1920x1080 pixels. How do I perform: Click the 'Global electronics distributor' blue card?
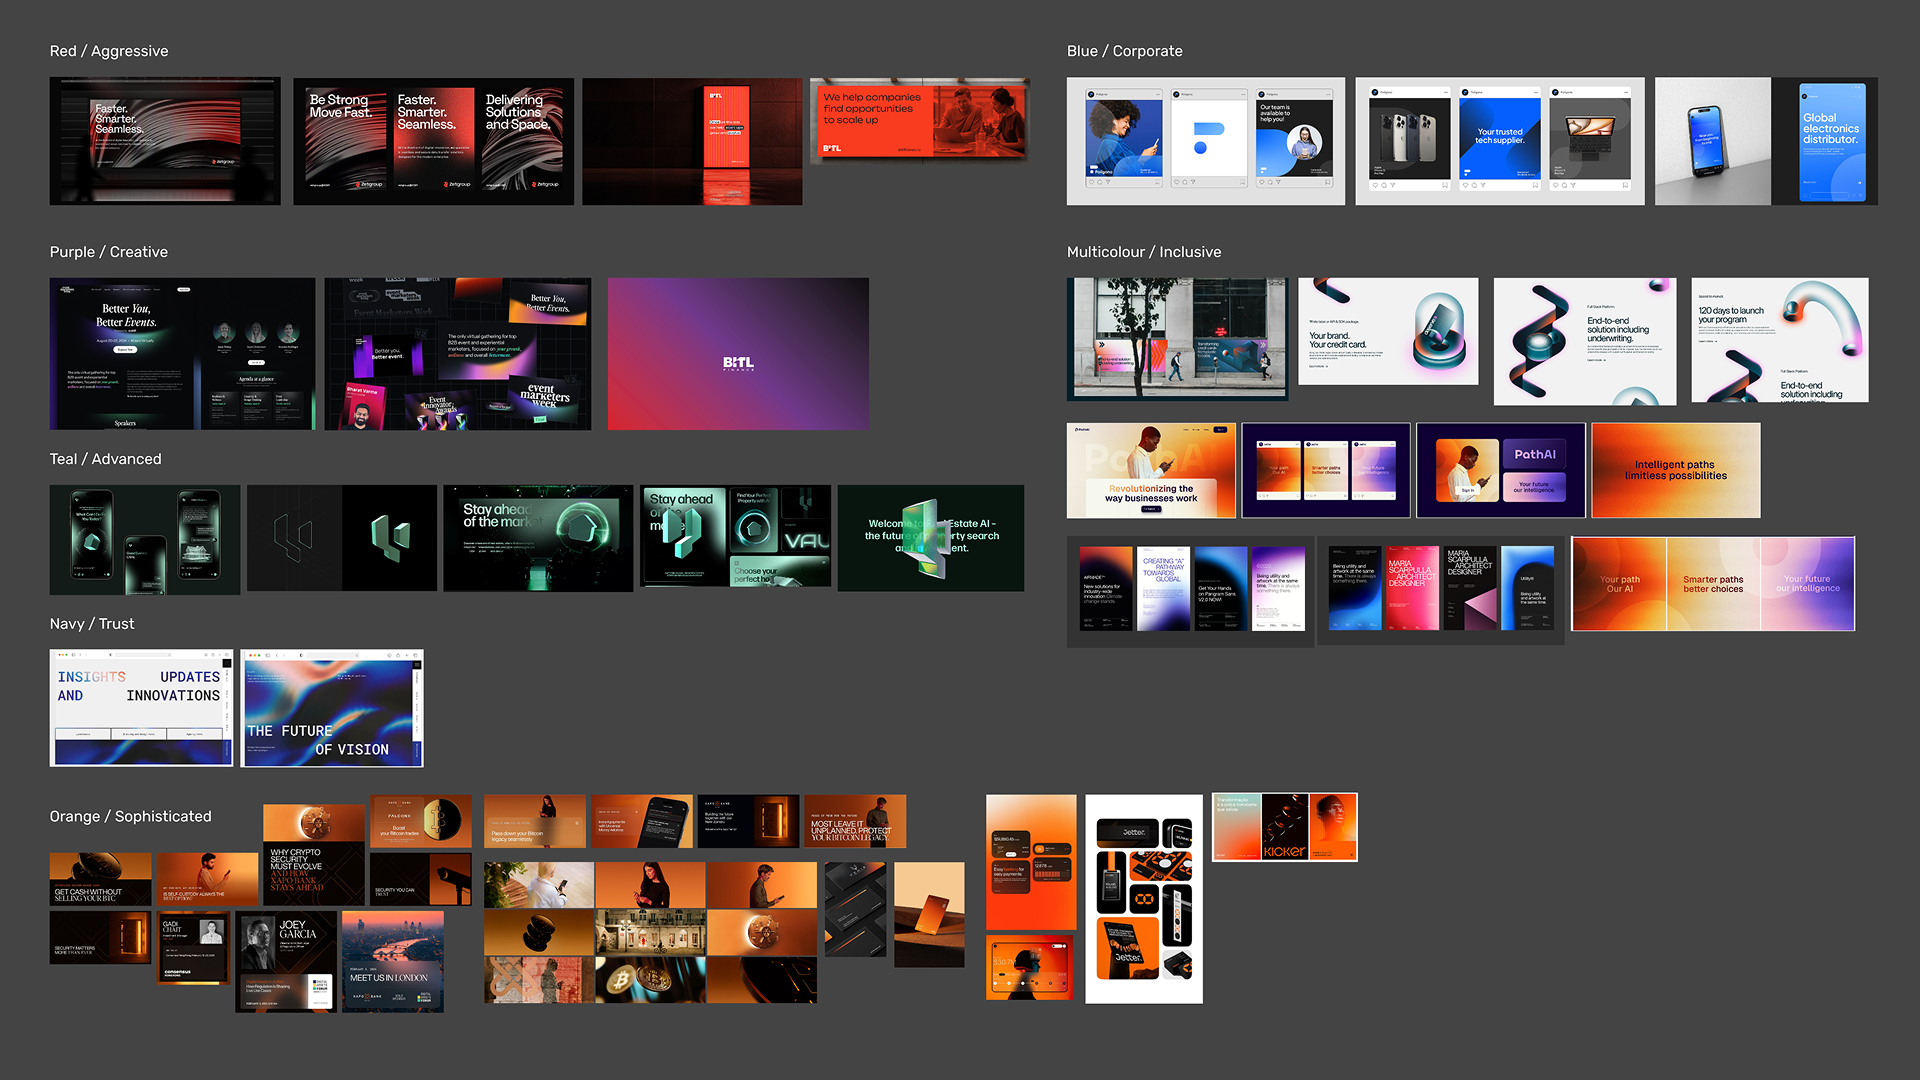click(1831, 141)
